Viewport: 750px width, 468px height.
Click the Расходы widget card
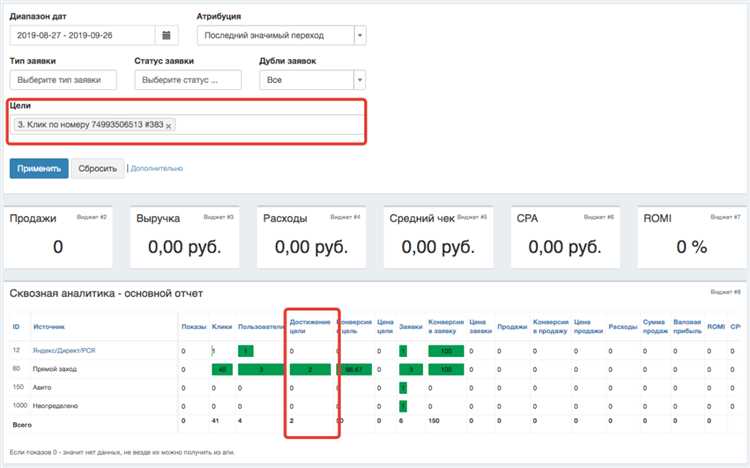(x=311, y=237)
